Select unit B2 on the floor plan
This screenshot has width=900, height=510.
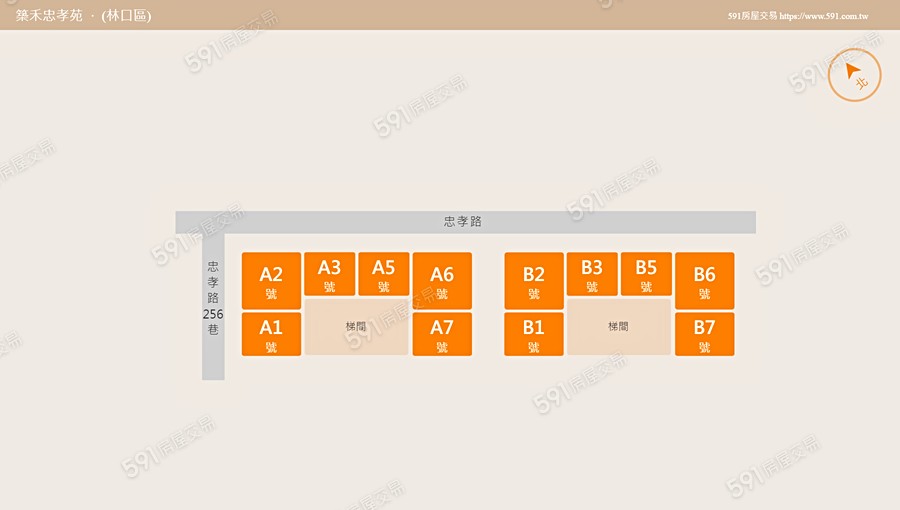[x=534, y=281]
